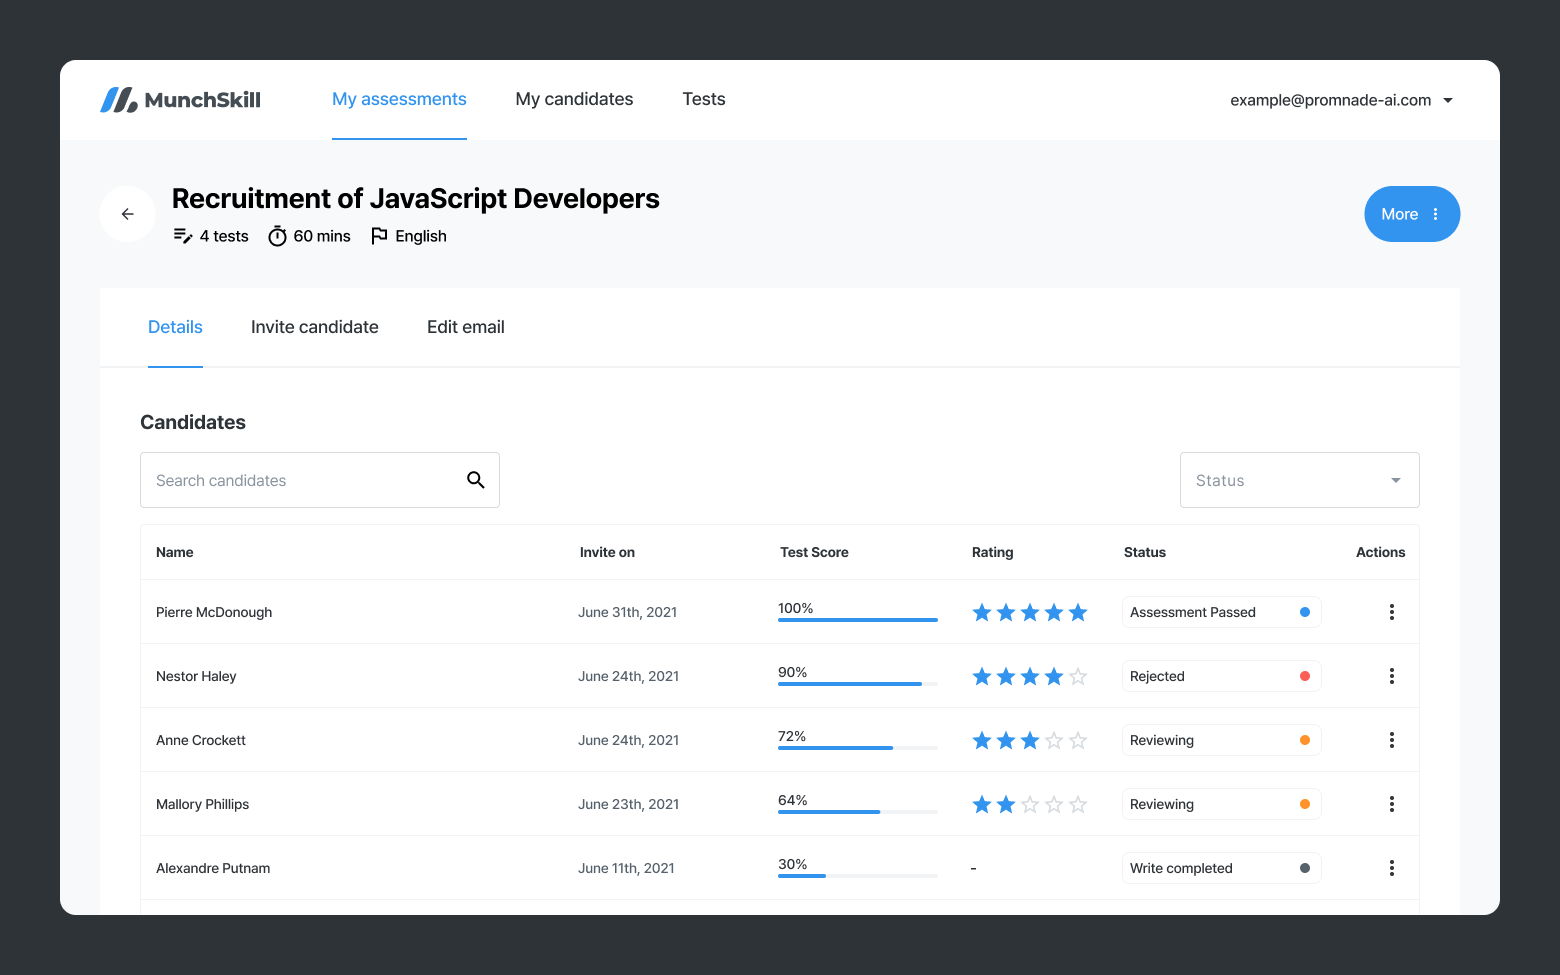Switch to Edit email tab
The width and height of the screenshot is (1560, 975).
tap(466, 327)
